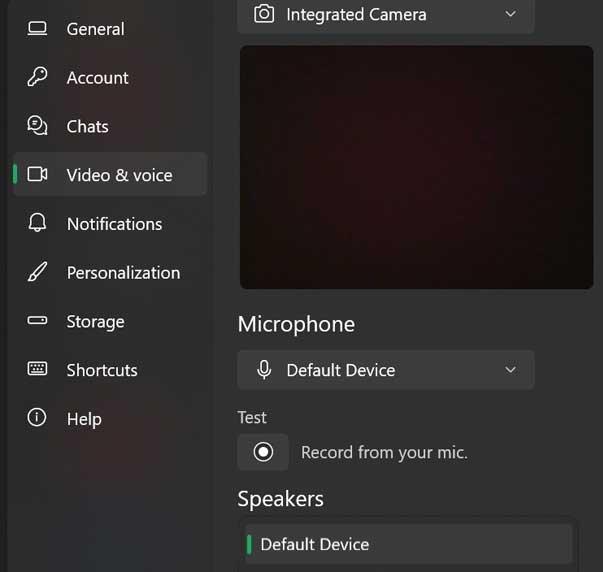Click the Account key icon
The image size is (603, 572).
tap(37, 78)
